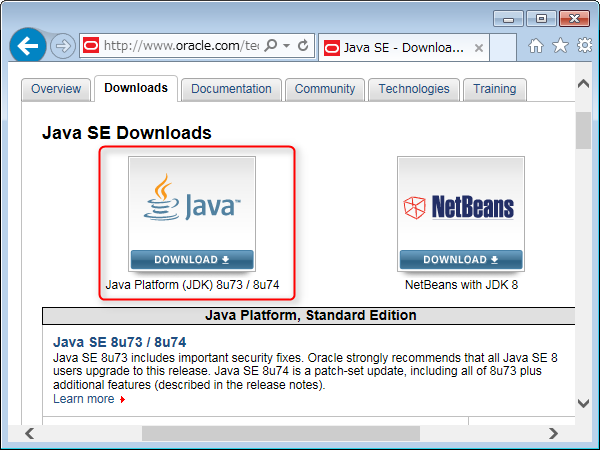Click Java Platform (JDK) 8u73 / 8u74 caption

[x=192, y=285]
